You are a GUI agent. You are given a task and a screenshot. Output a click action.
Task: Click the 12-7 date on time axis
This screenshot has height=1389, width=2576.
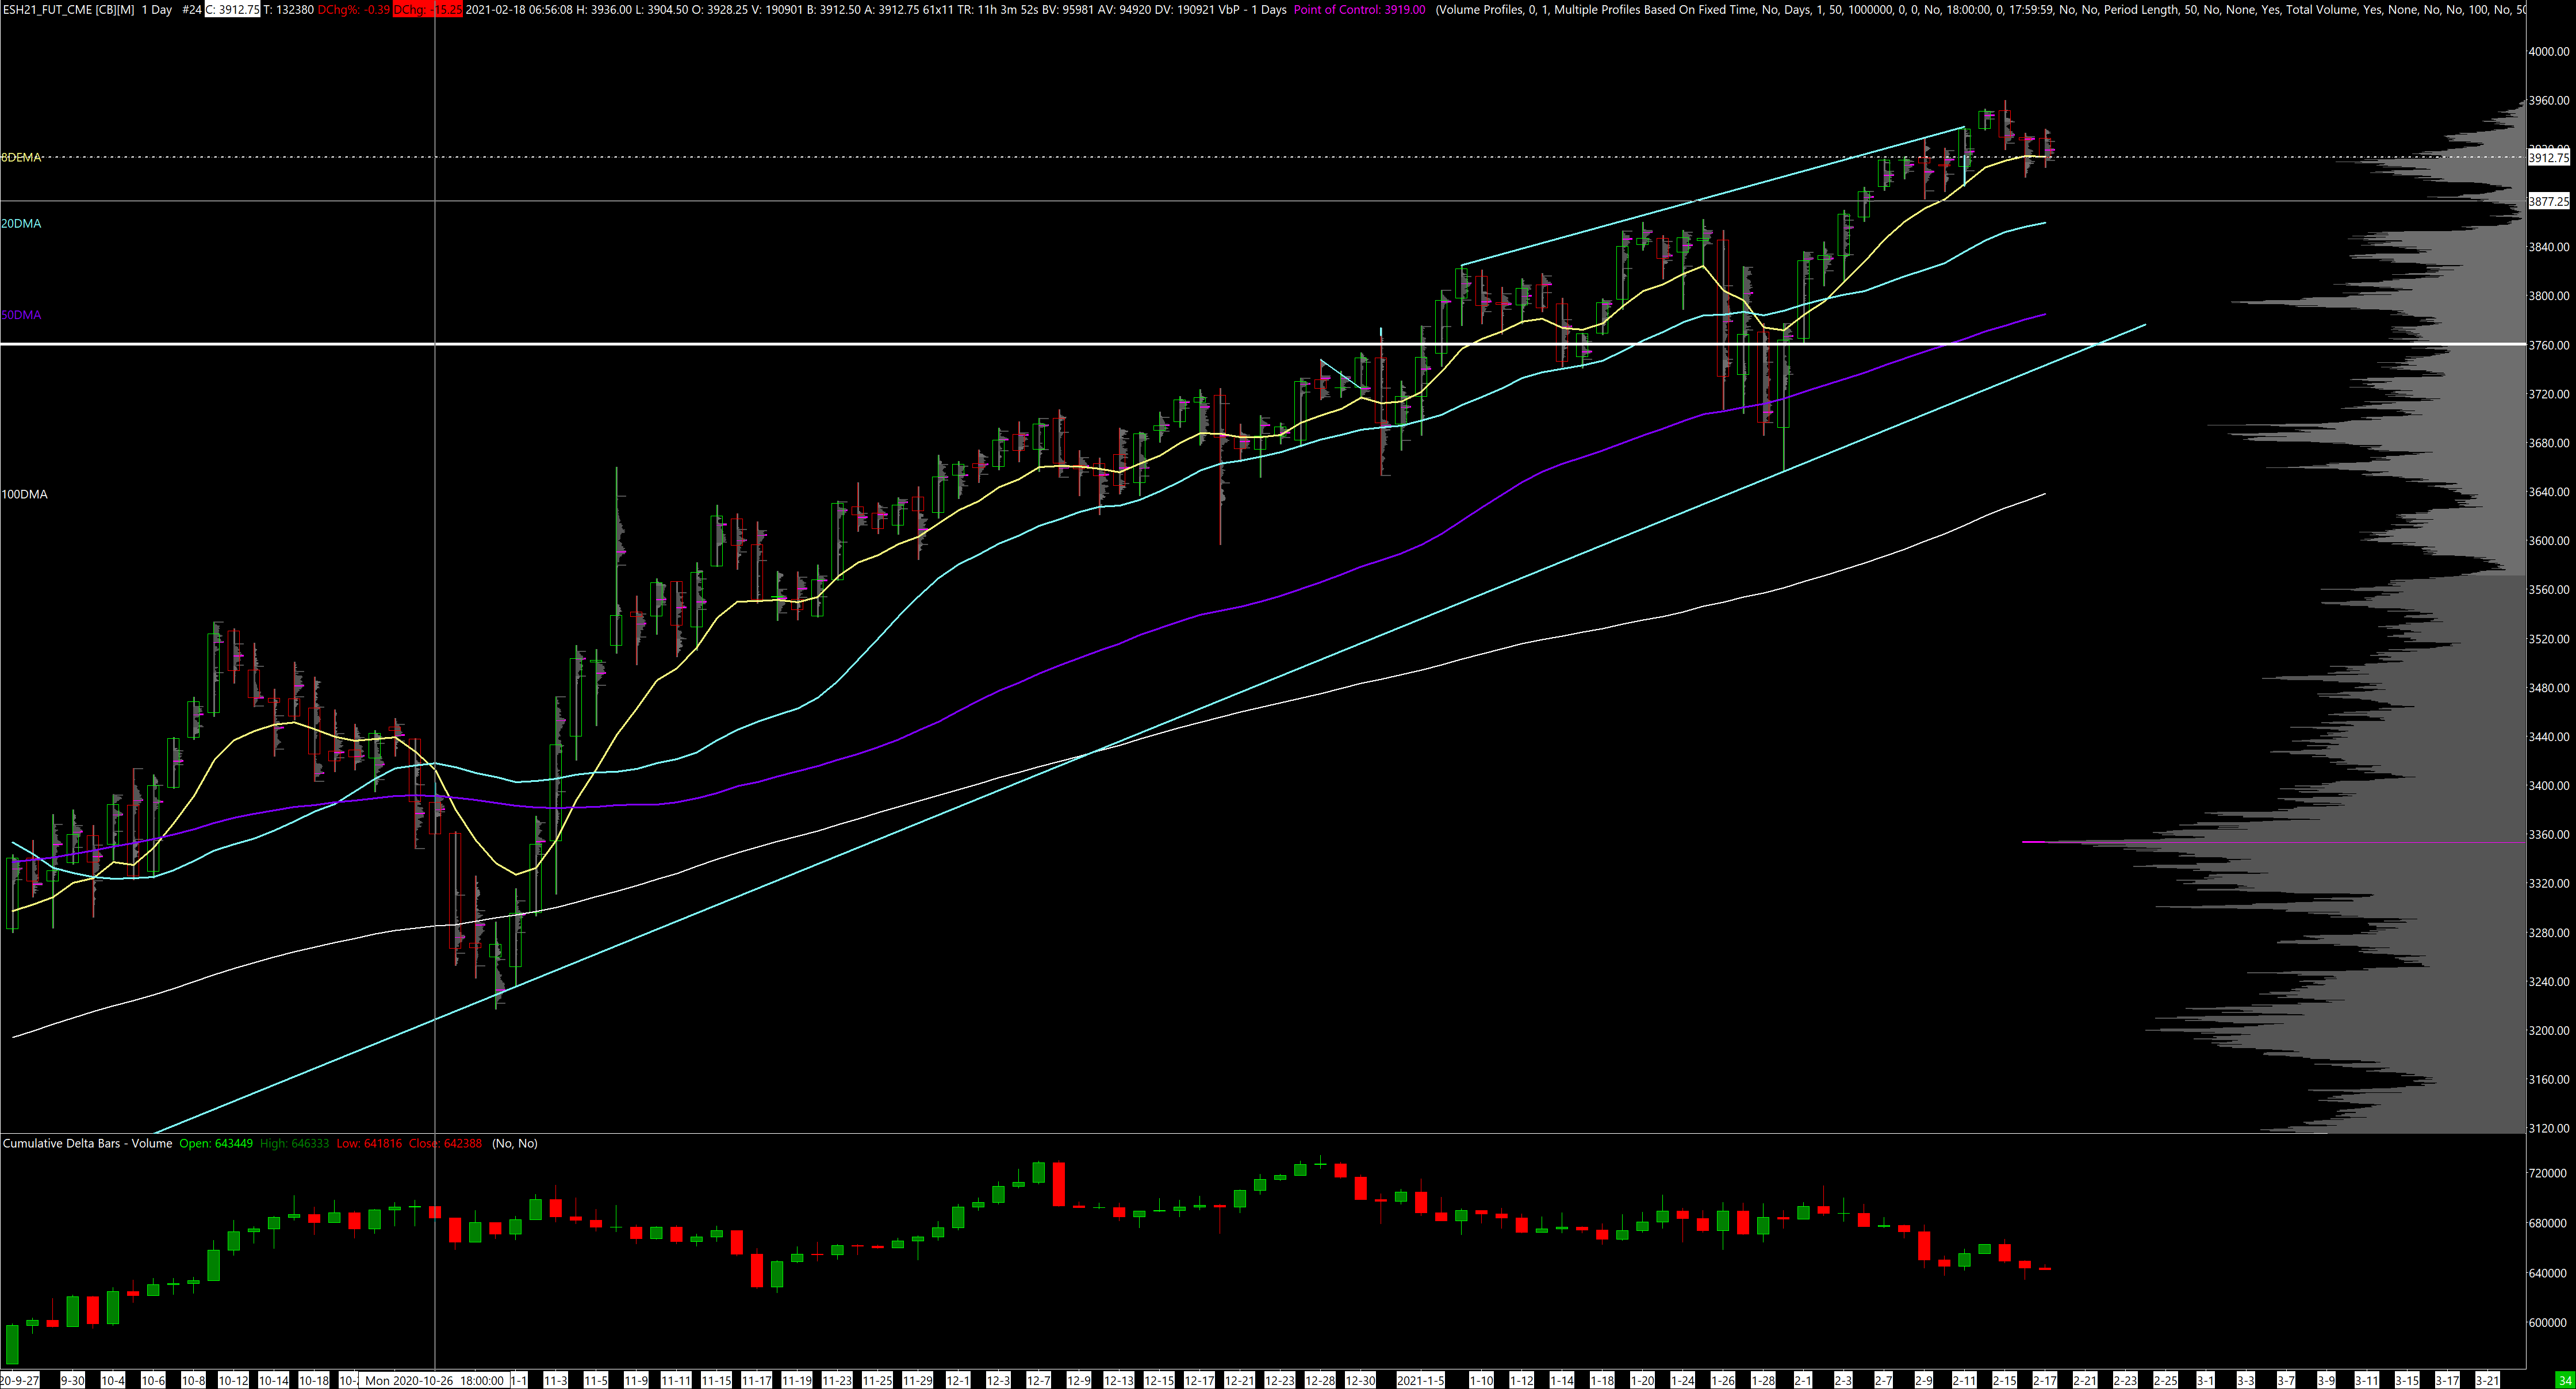1039,1380
